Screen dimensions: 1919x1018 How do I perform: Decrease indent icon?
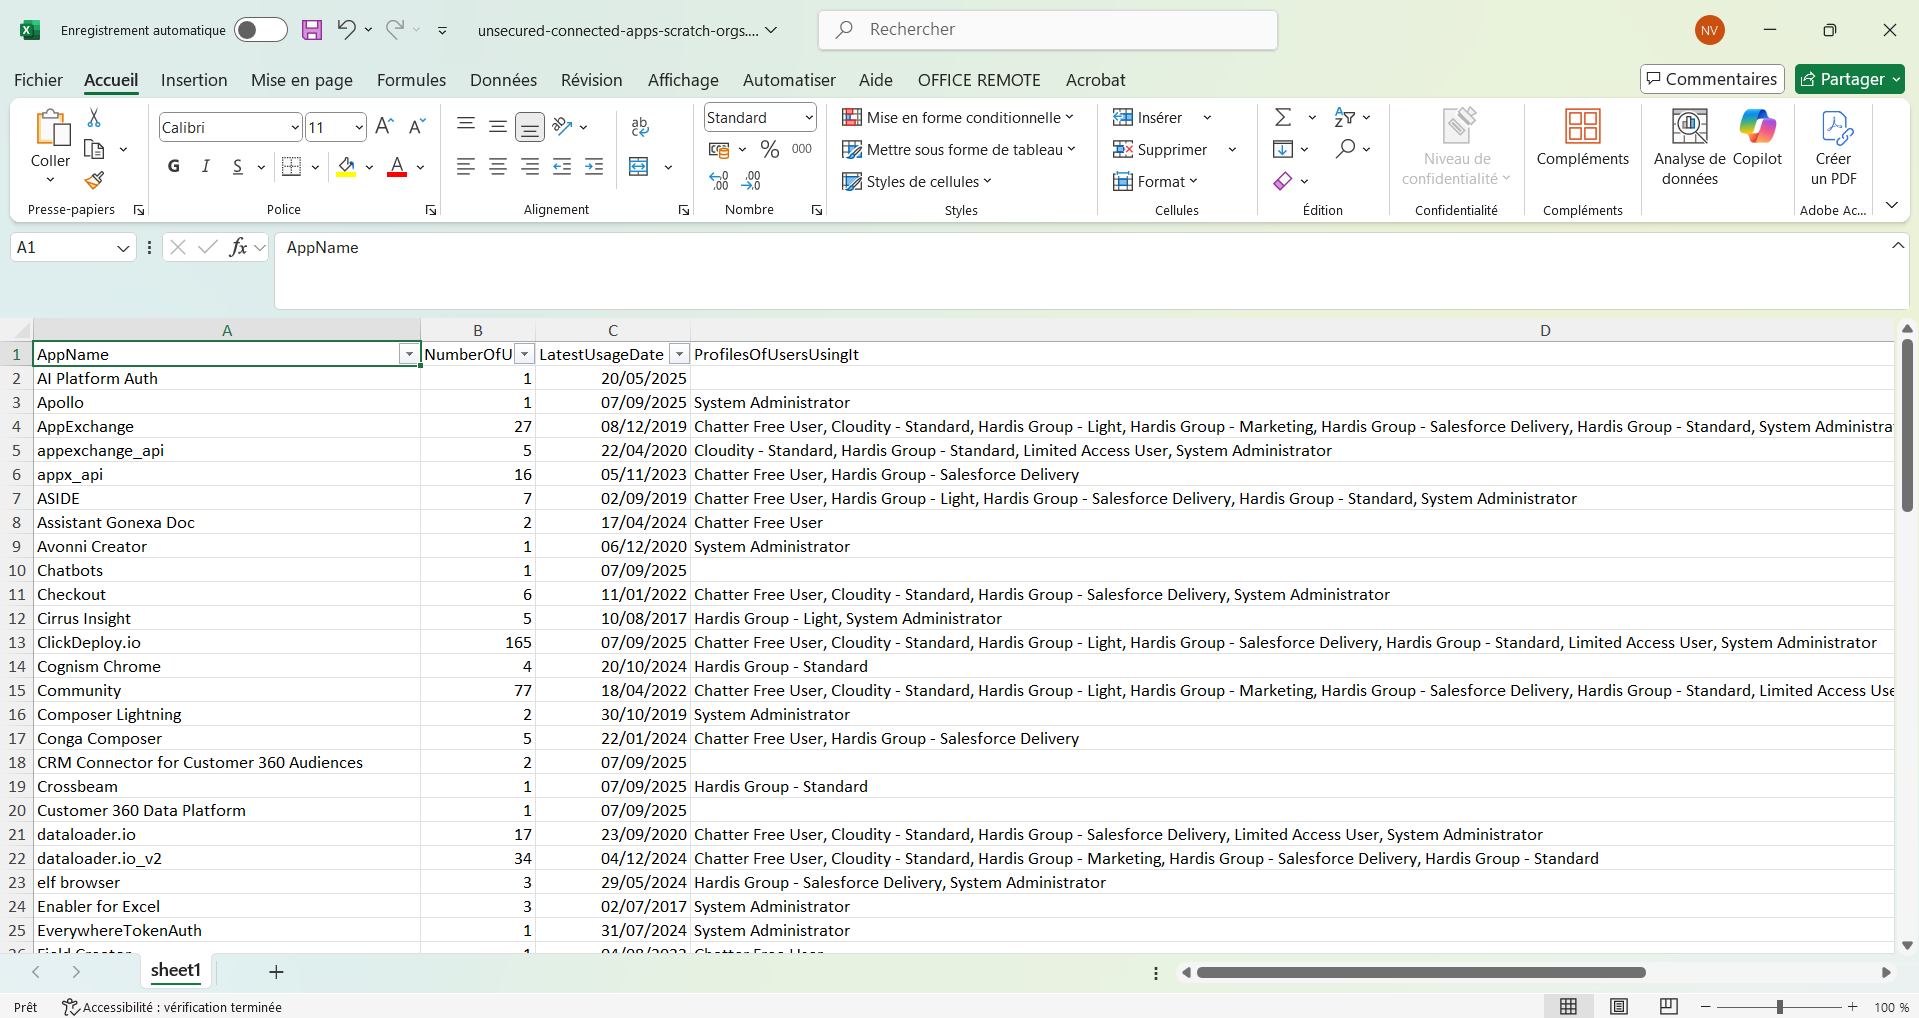pos(562,166)
